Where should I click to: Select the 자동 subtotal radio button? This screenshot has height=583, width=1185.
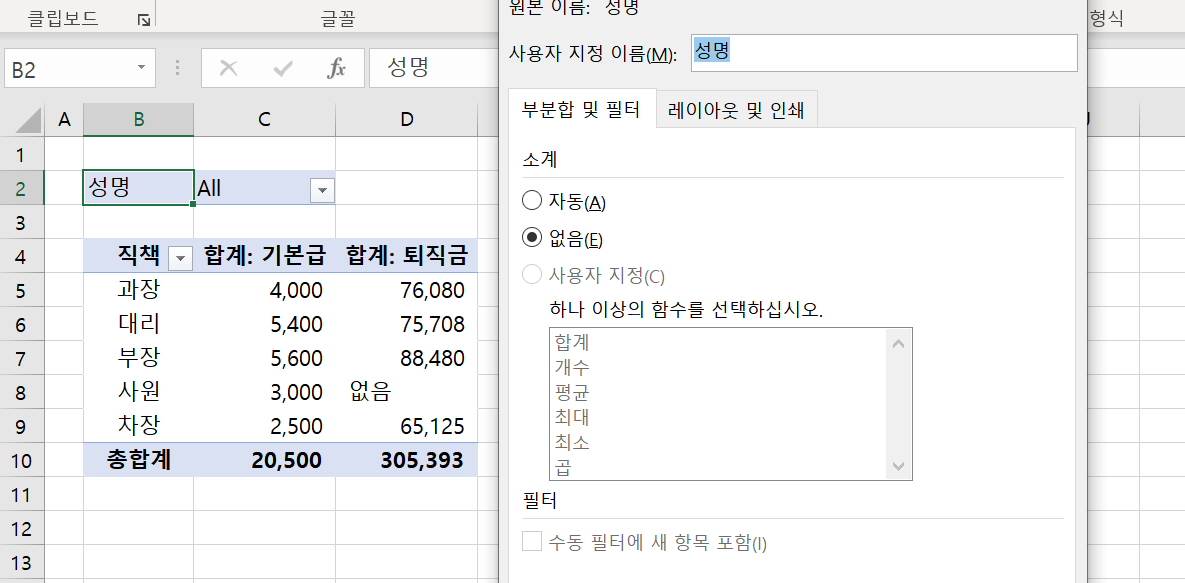(533, 201)
